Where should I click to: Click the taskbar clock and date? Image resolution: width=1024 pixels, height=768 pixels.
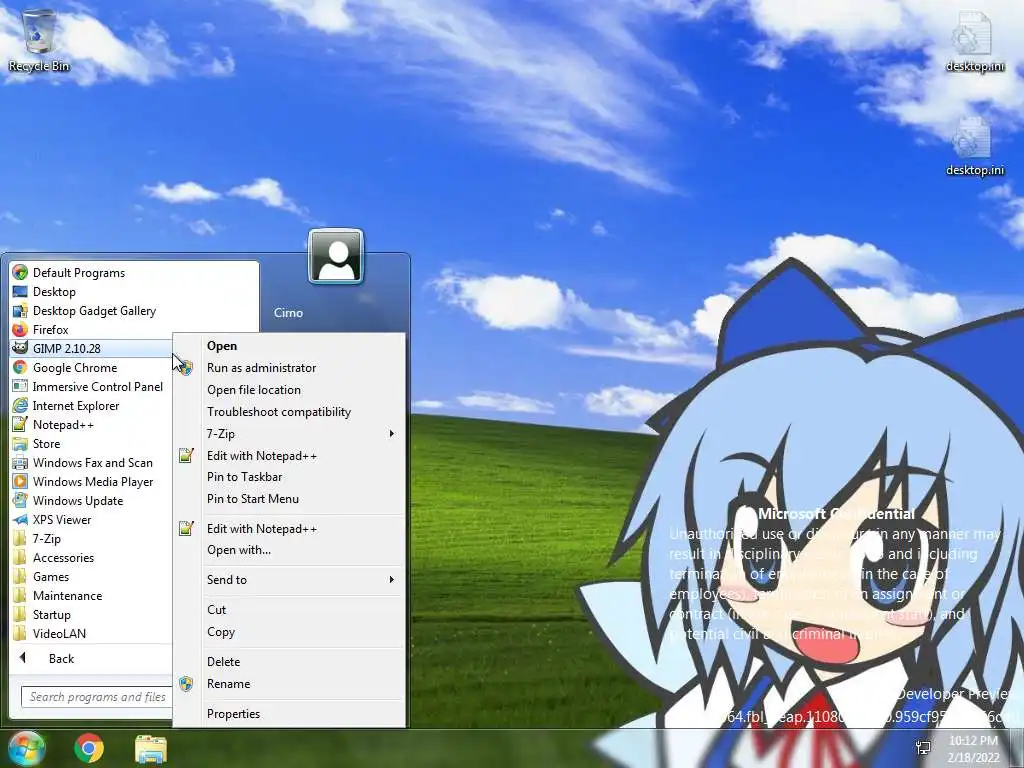click(973, 749)
